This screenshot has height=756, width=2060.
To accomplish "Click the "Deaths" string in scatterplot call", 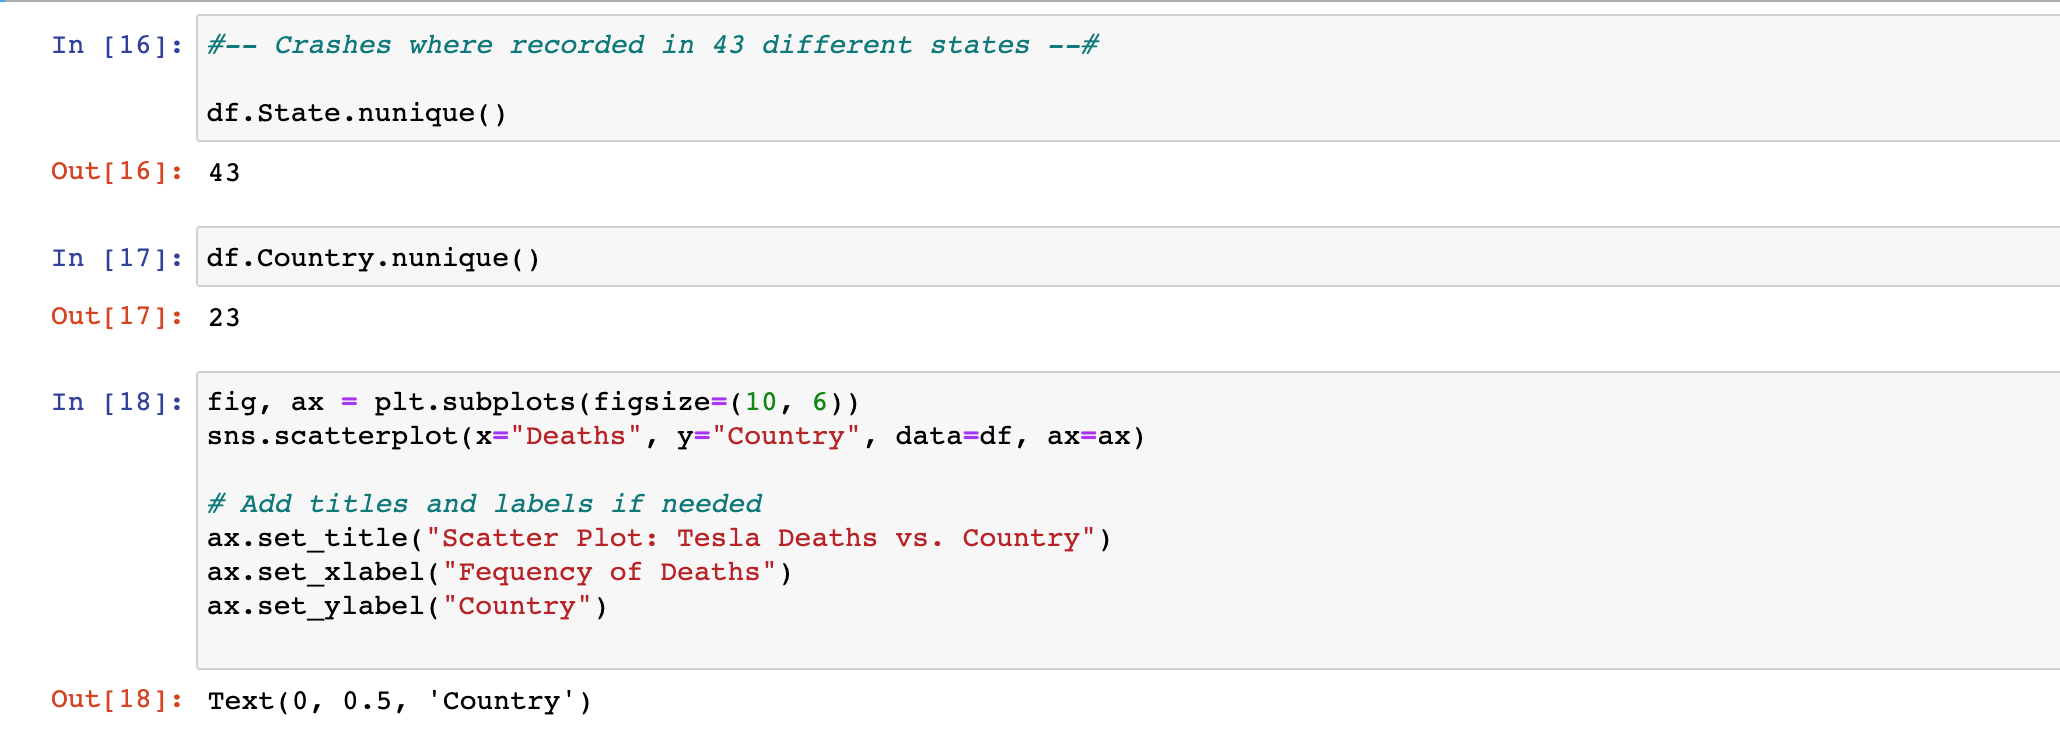I will pos(575,436).
